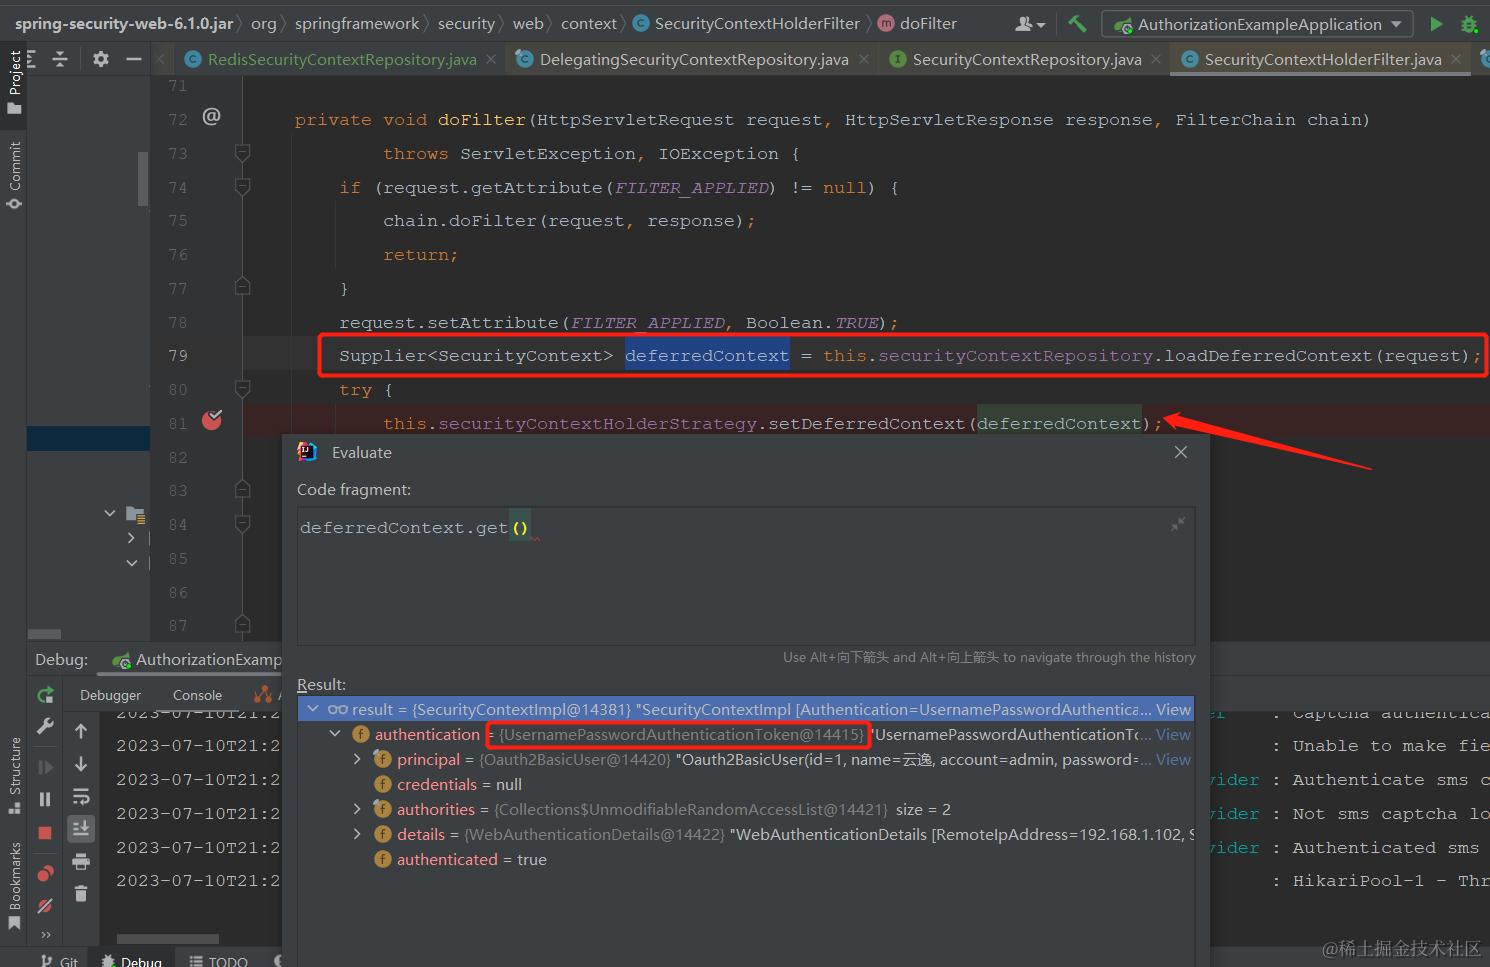This screenshot has width=1490, height=967.
Task: Clear the console using the trash icon
Action: (81, 891)
